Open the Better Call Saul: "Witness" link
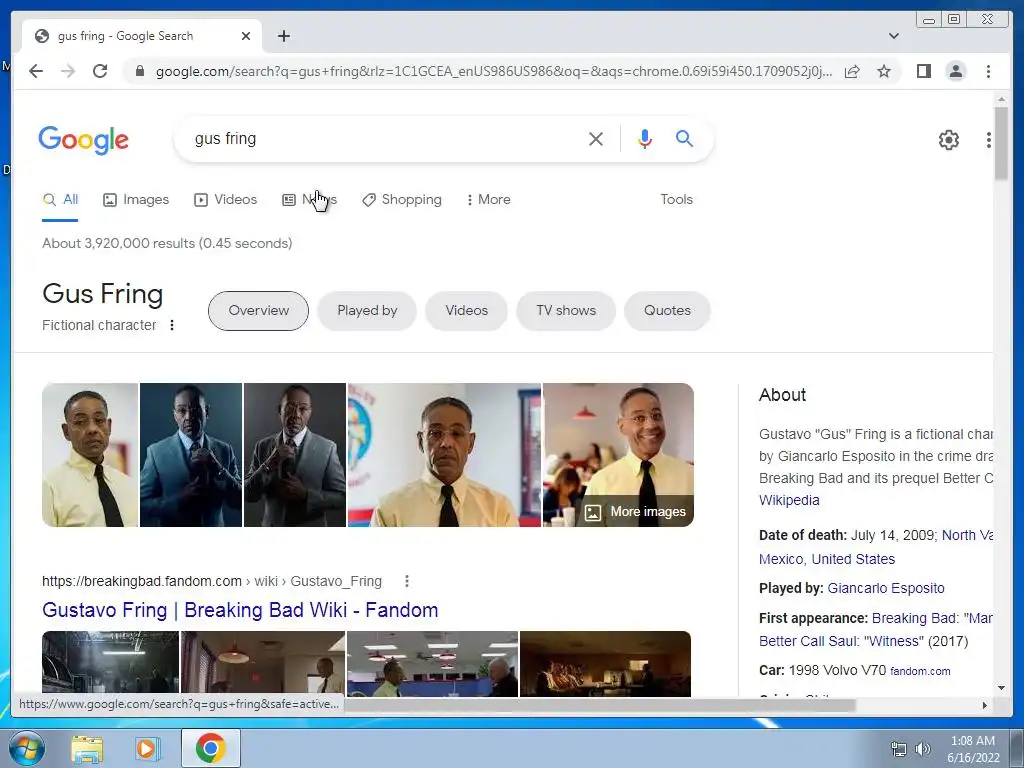Screen dimensions: 1024x768 (x=842, y=641)
